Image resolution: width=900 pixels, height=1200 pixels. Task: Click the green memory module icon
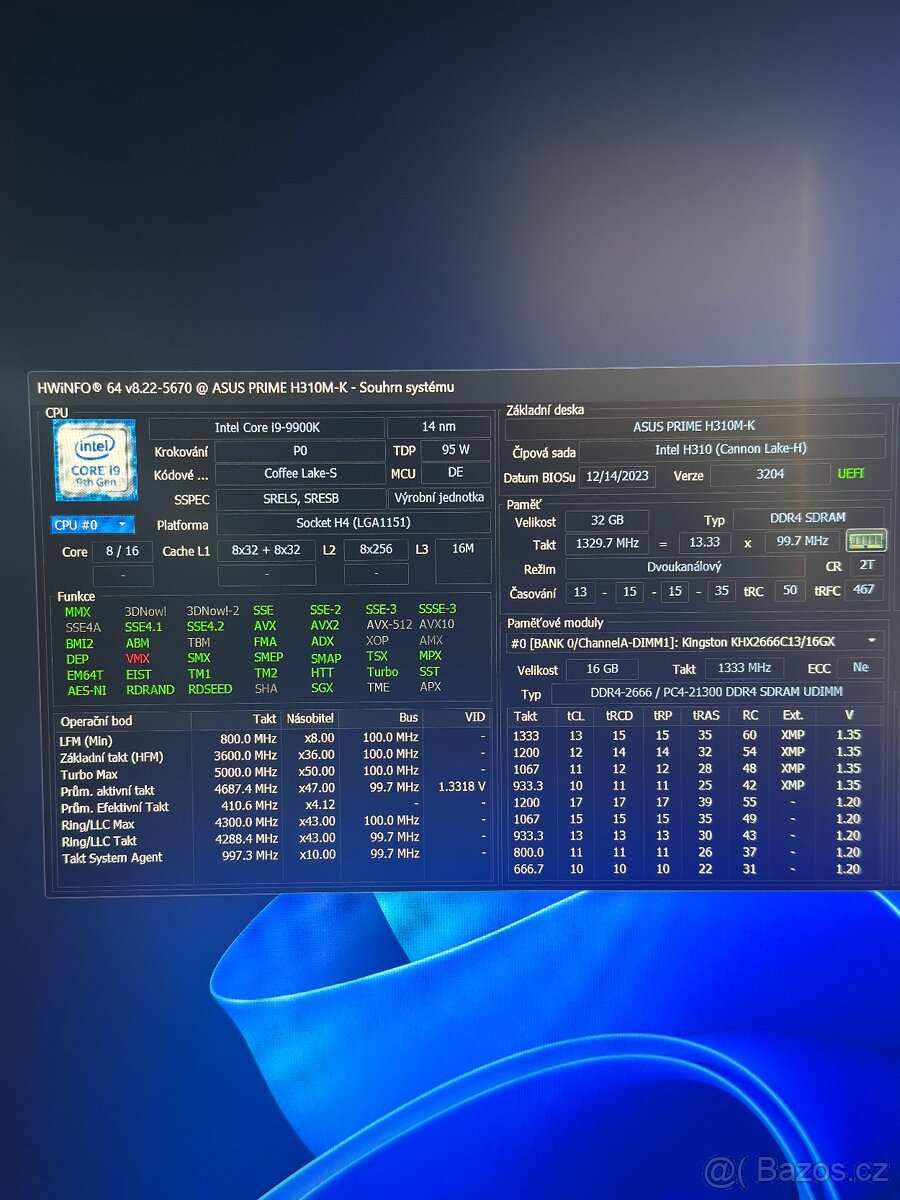click(x=866, y=541)
